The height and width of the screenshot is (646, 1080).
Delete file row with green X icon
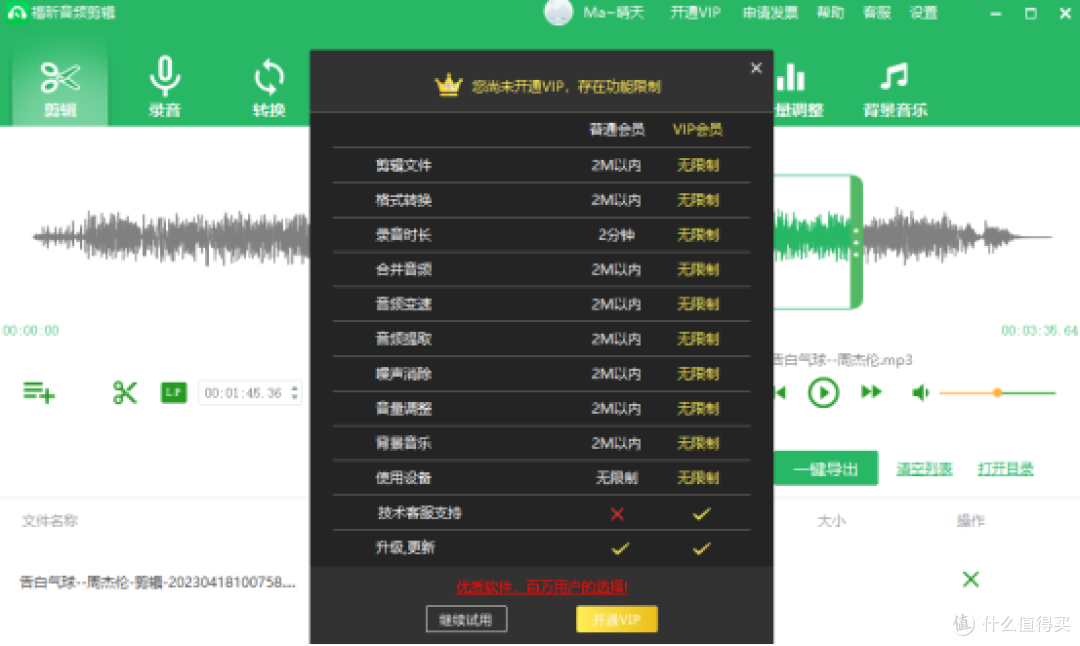(970, 579)
